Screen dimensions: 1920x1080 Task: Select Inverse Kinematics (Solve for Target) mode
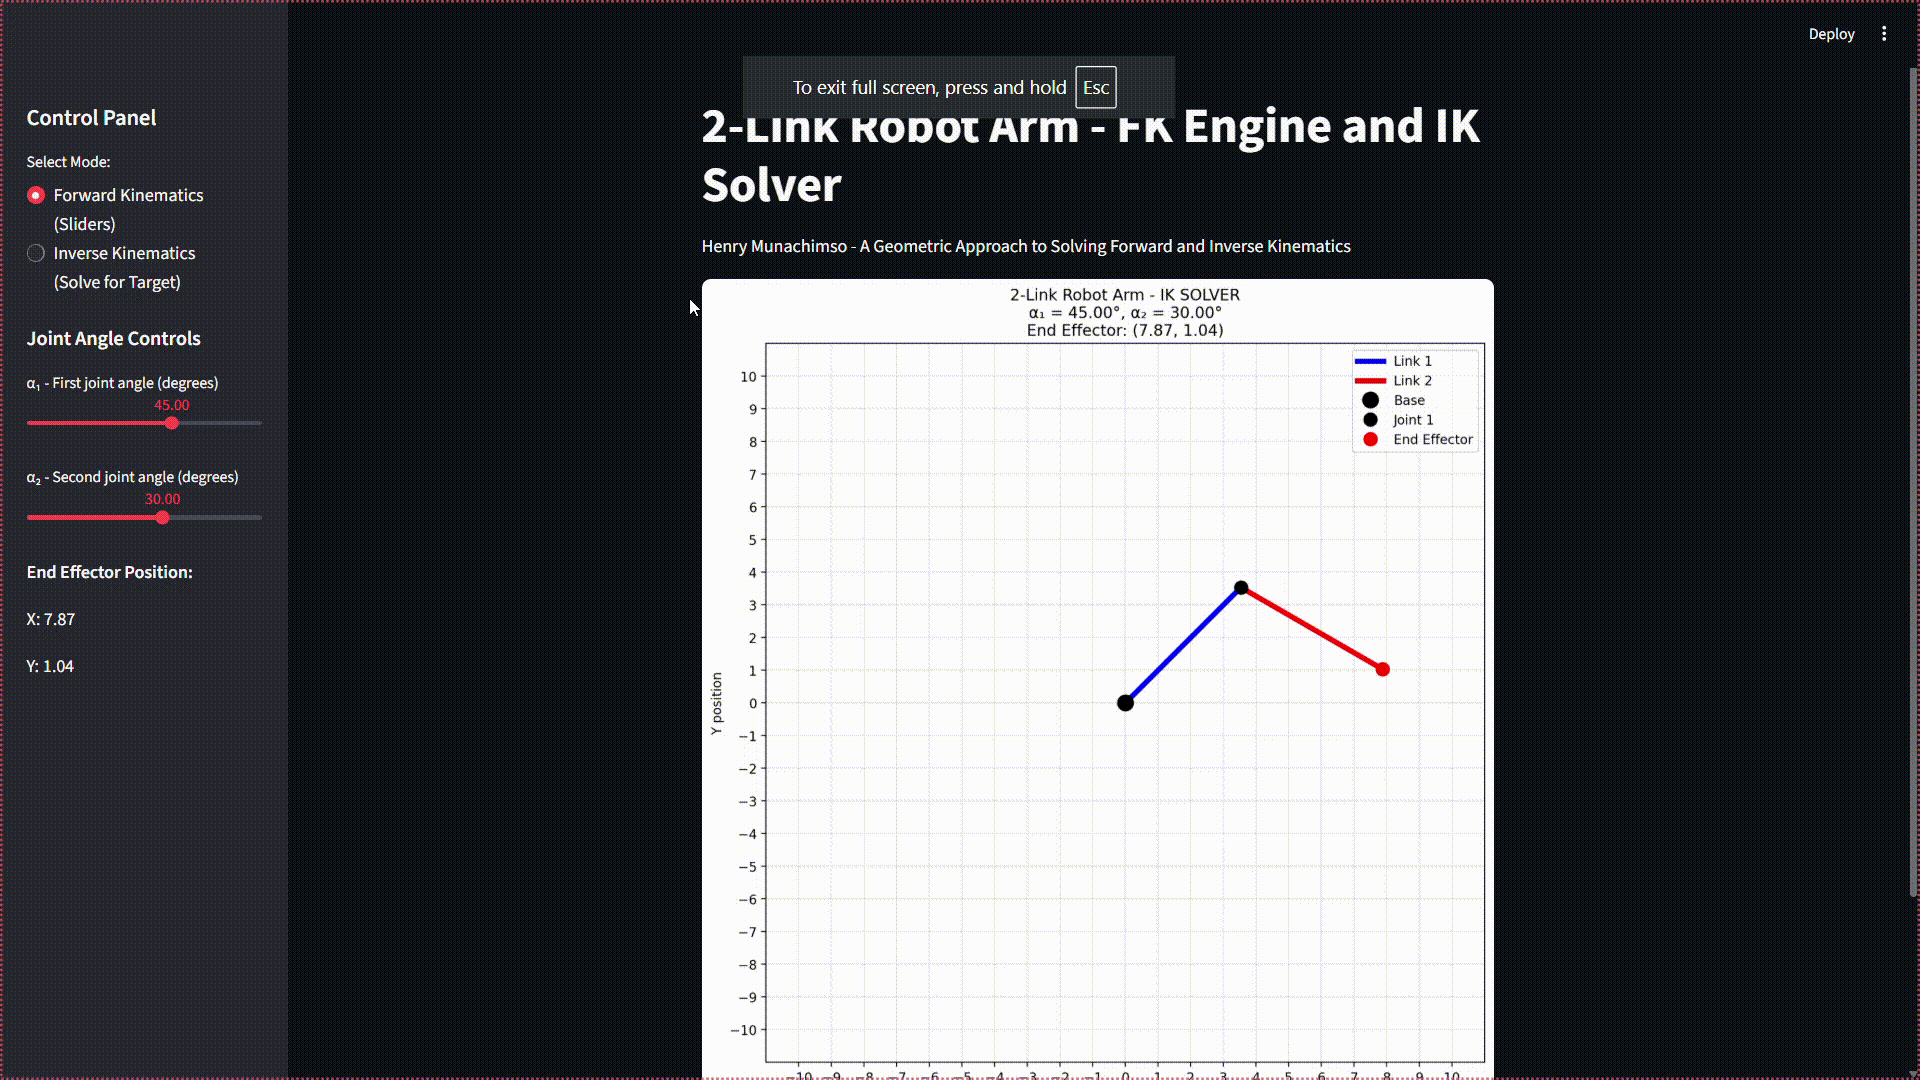(36, 253)
